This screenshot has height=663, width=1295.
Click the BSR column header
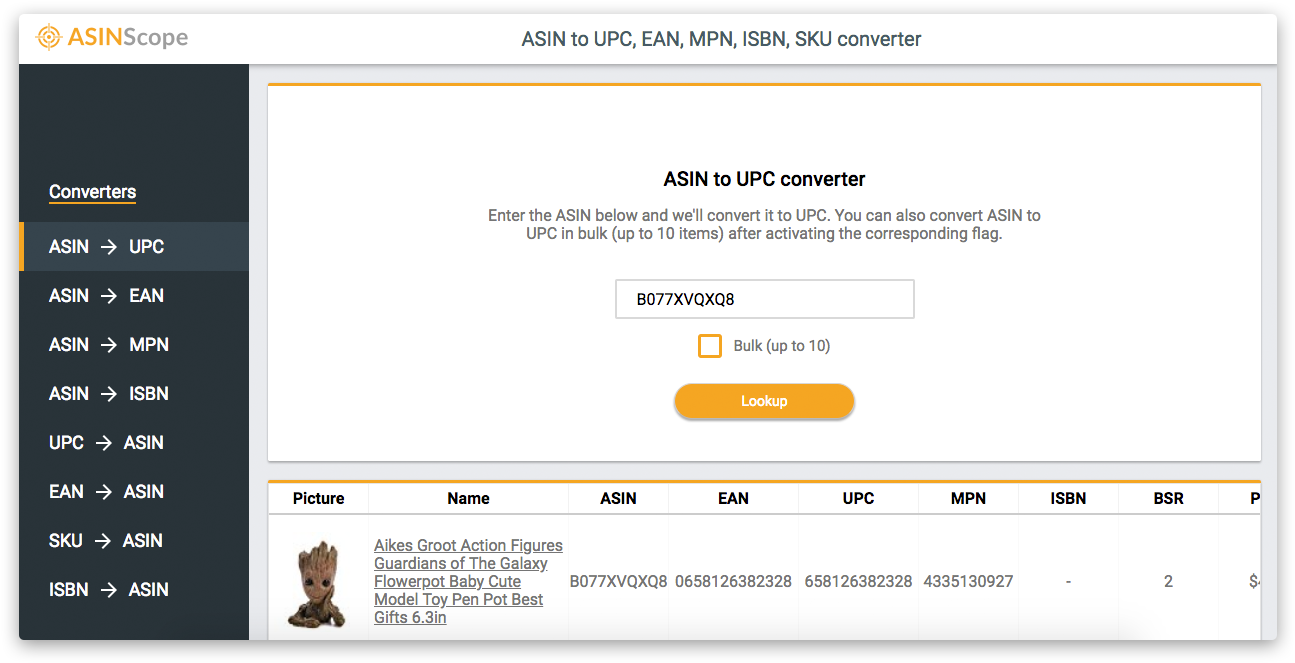pos(1168,497)
